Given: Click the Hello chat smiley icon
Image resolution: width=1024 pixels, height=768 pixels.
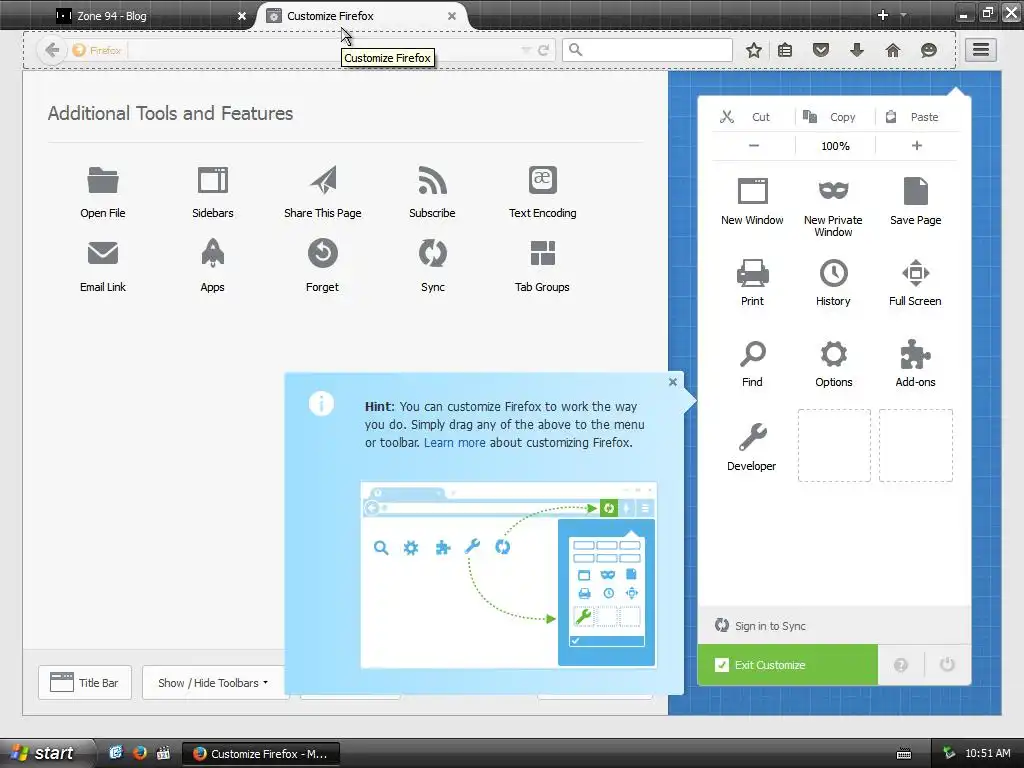Looking at the screenshot, I should tap(929, 50).
